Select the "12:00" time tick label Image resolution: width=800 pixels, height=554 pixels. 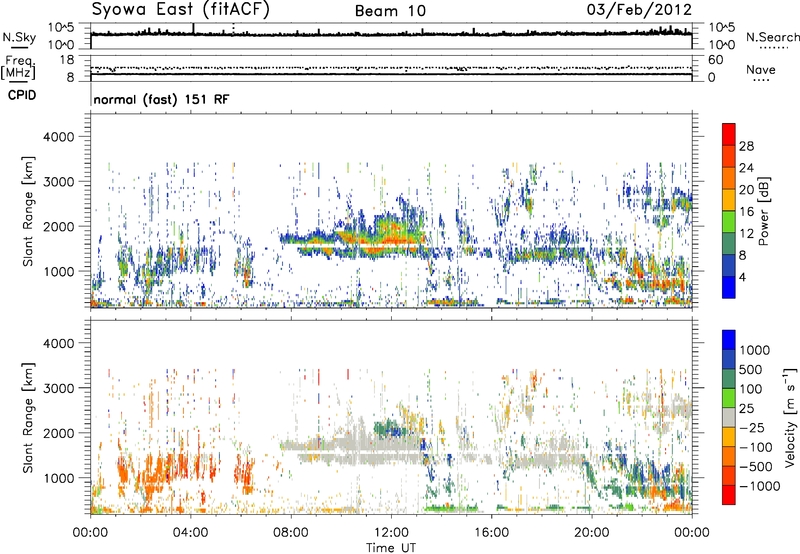pyautogui.click(x=391, y=533)
